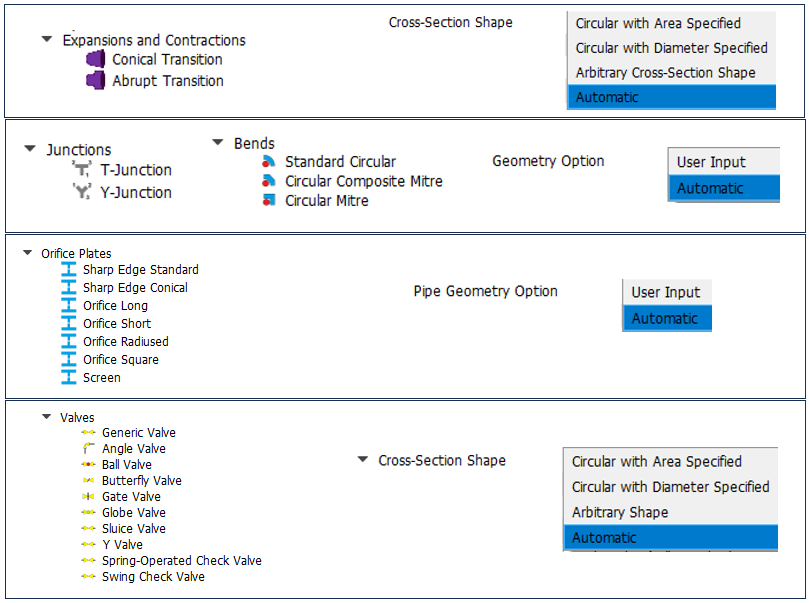Select the Butterfly Valve tree entry

(x=141, y=481)
